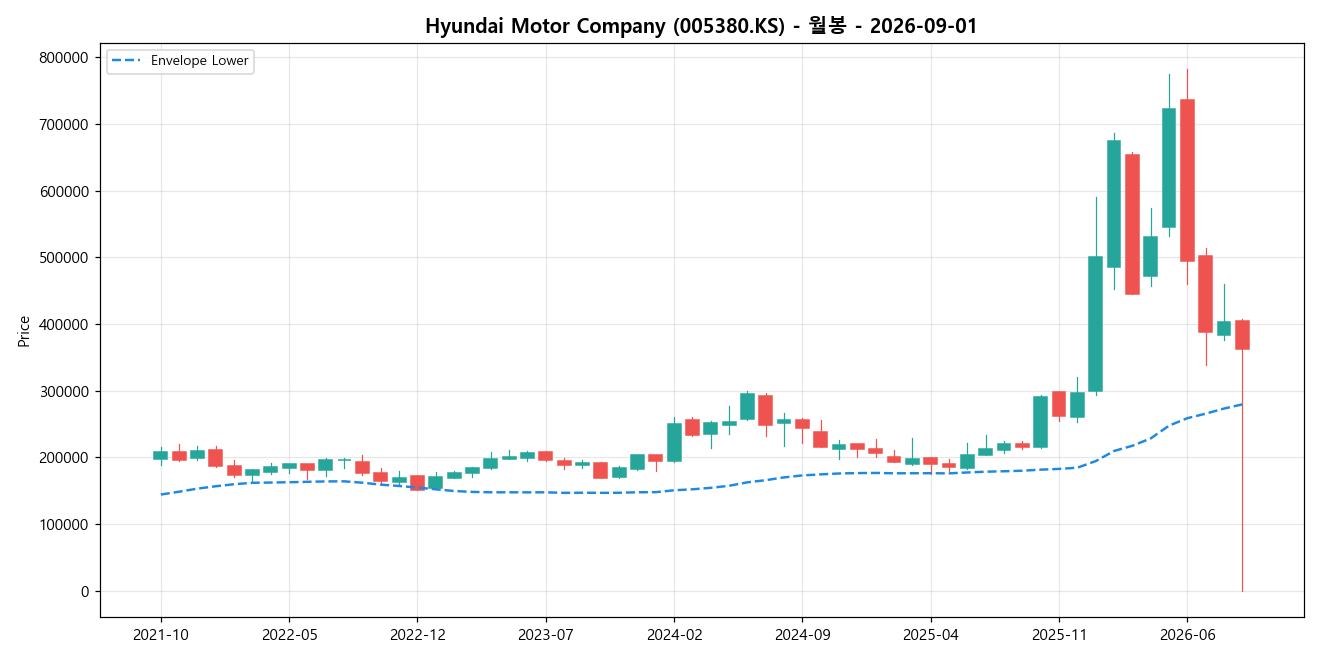Click the 2021-10 x-axis date label
This screenshot has height=660, width=1320.
pos(161,634)
